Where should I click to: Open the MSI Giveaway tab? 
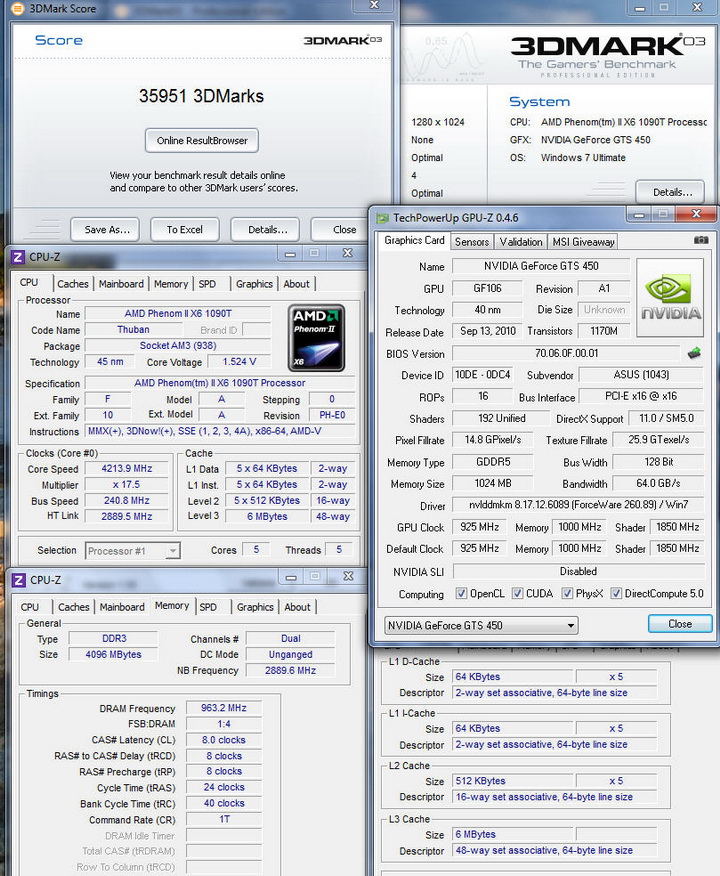click(x=583, y=242)
